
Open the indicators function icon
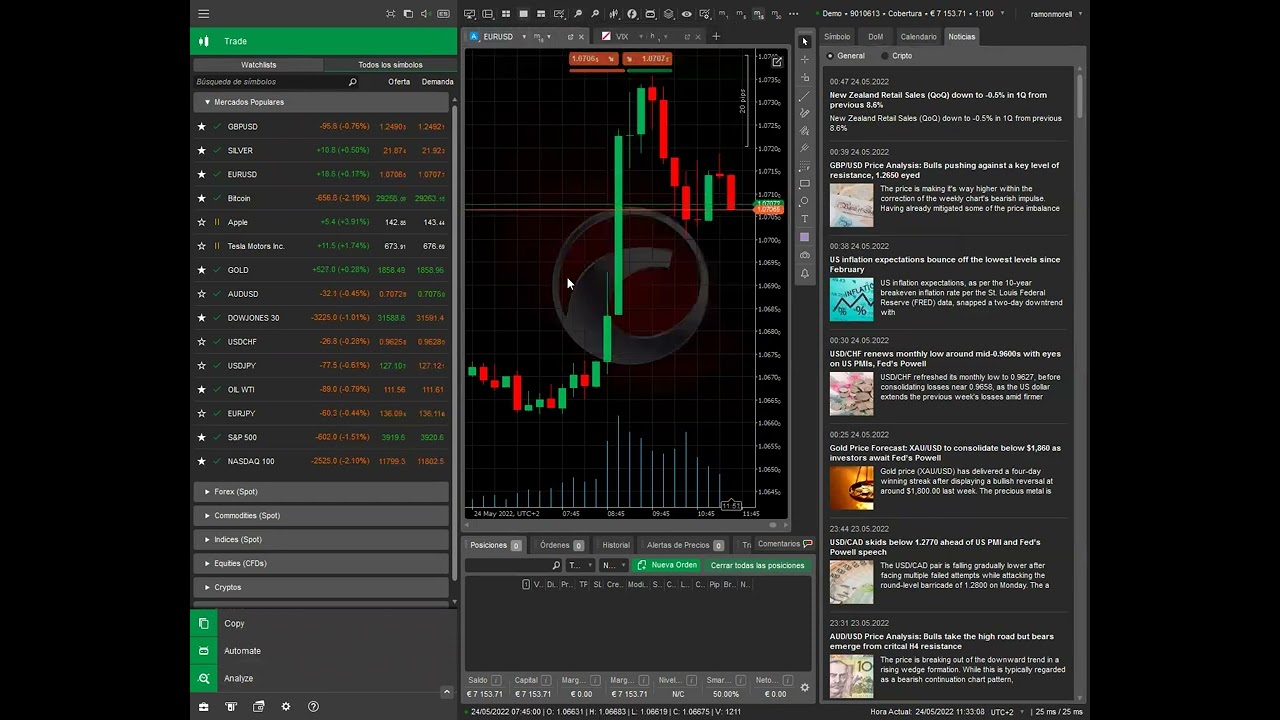point(632,14)
